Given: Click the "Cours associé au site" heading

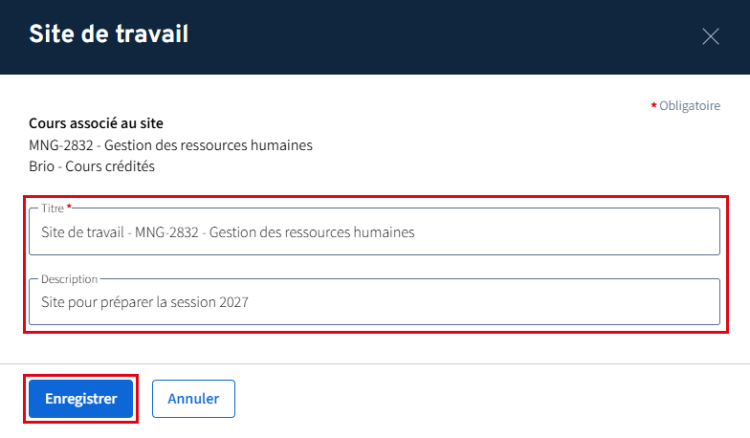Looking at the screenshot, I should click(x=96, y=124).
